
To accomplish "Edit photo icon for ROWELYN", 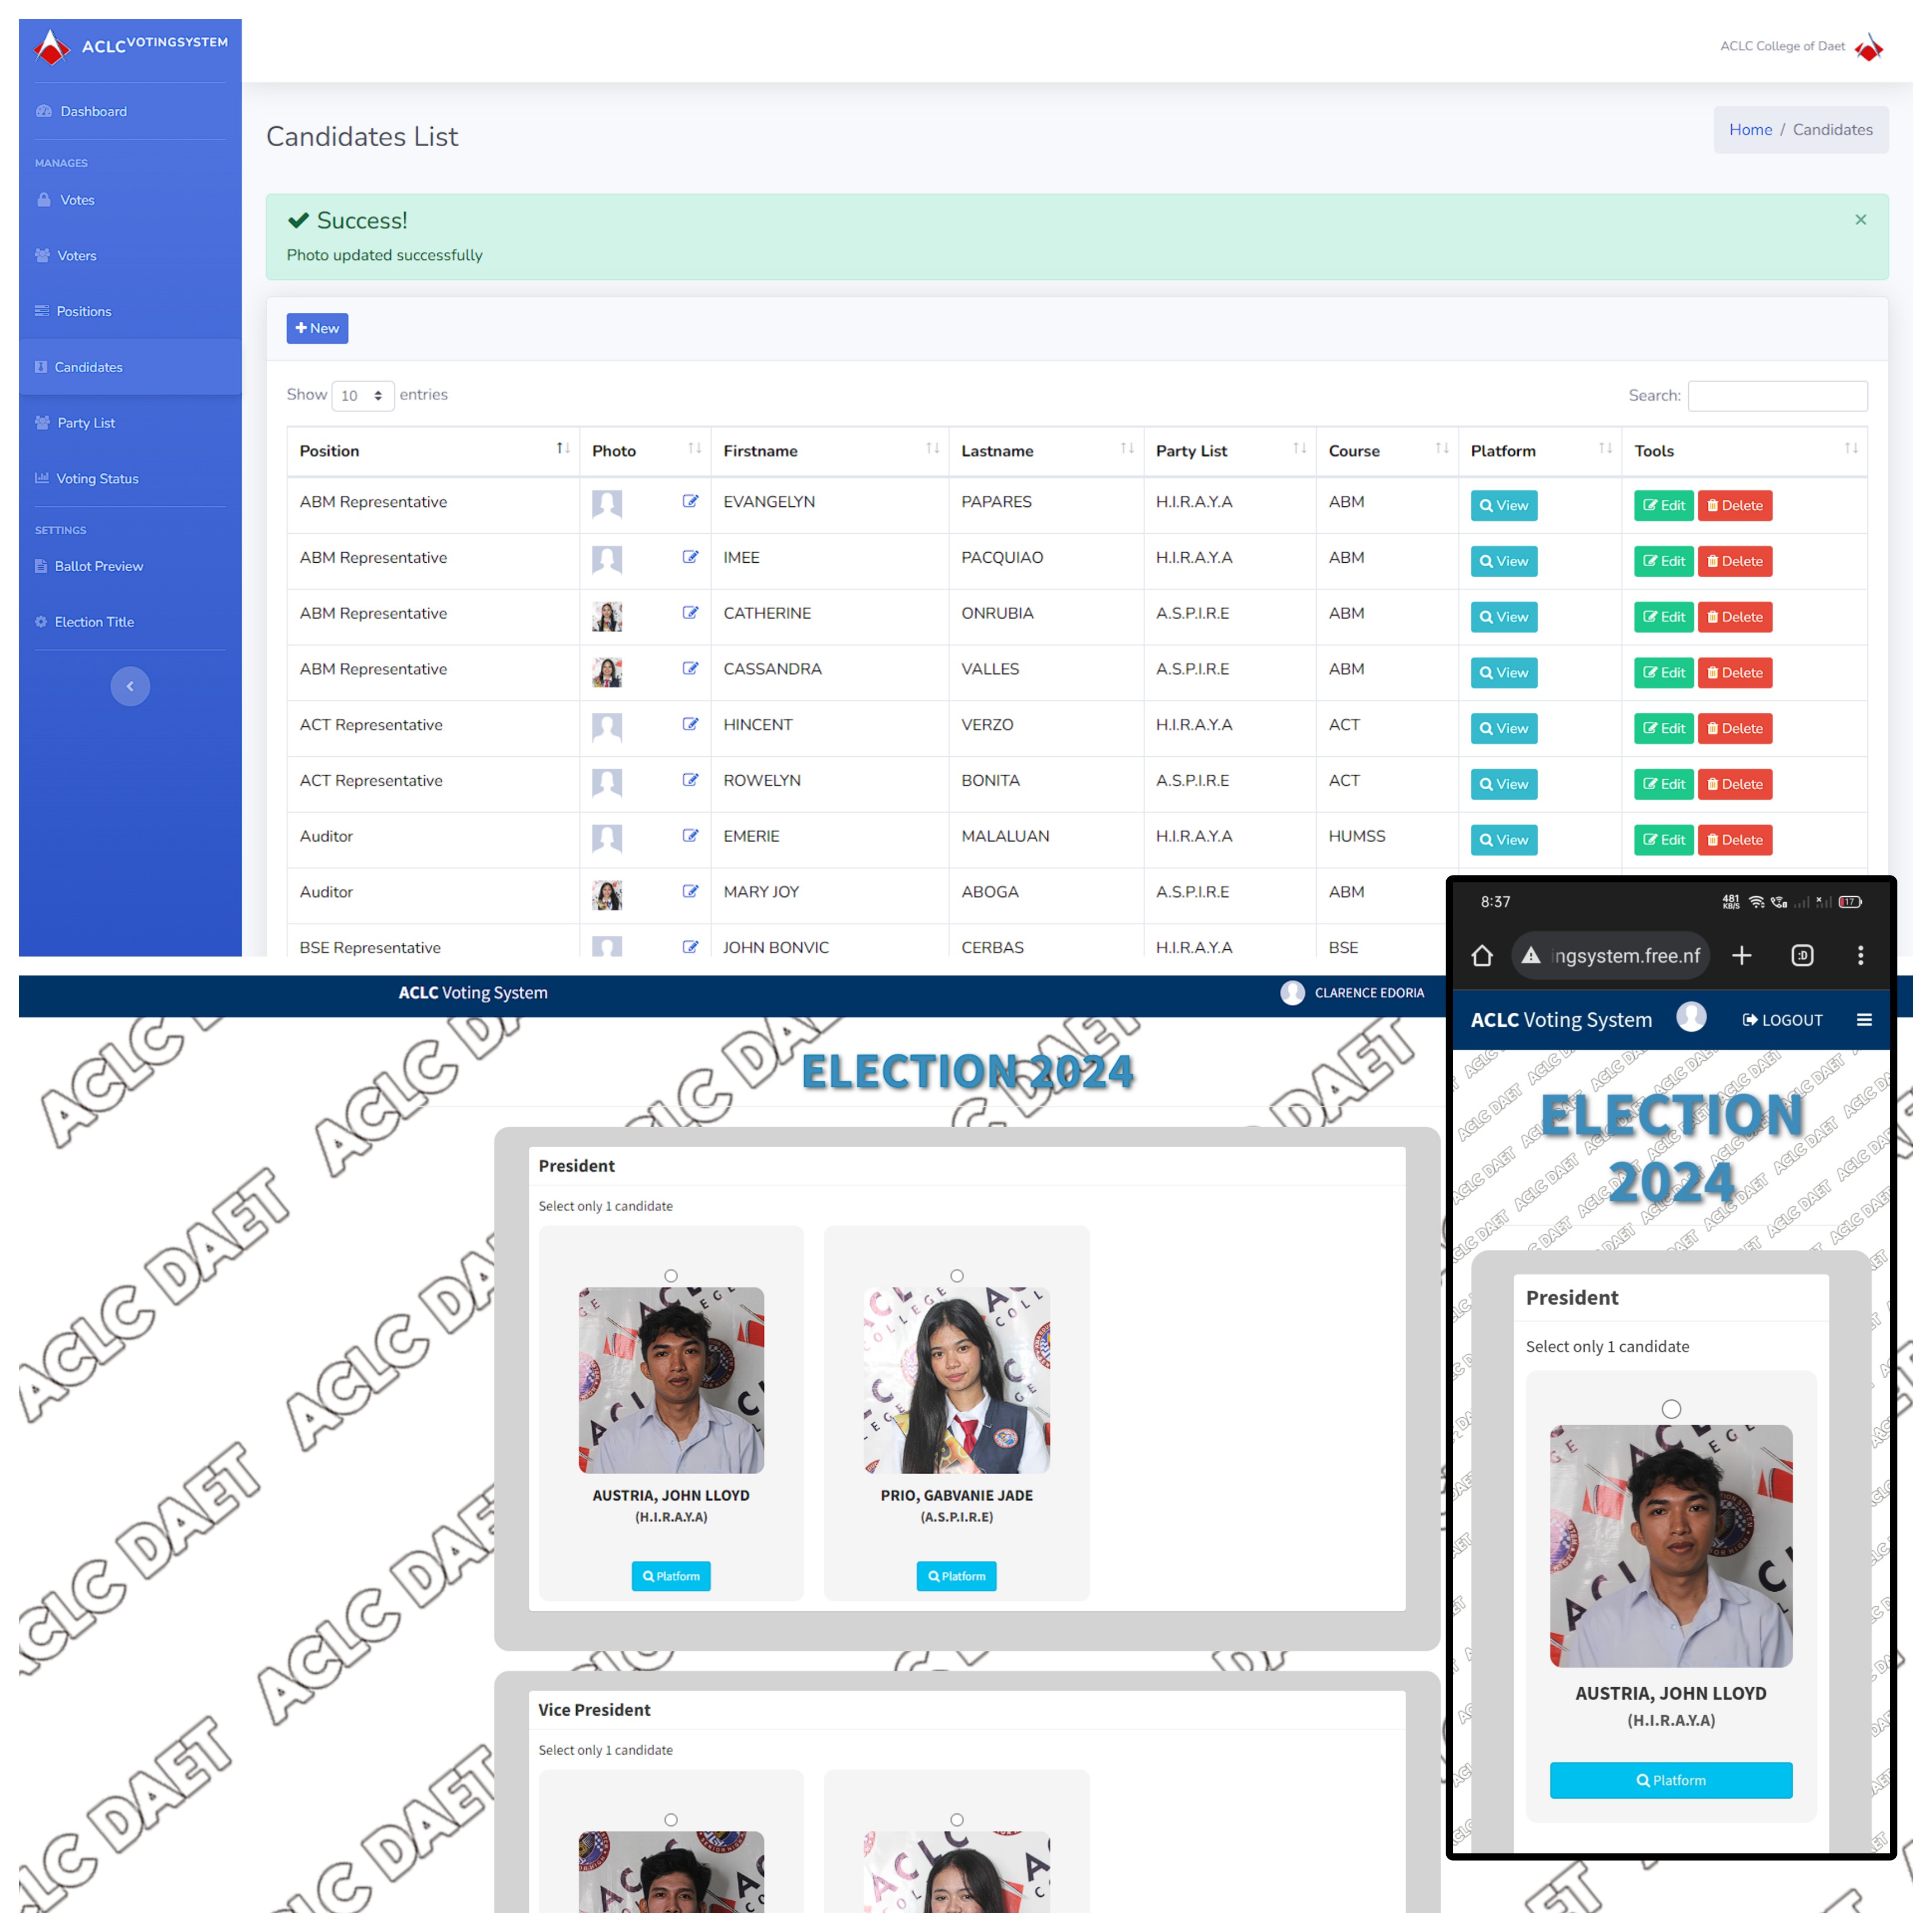I will point(690,780).
